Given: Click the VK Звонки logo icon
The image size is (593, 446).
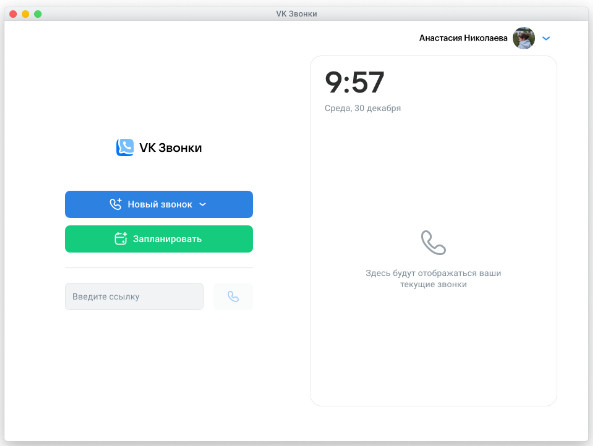Looking at the screenshot, I should [125, 148].
